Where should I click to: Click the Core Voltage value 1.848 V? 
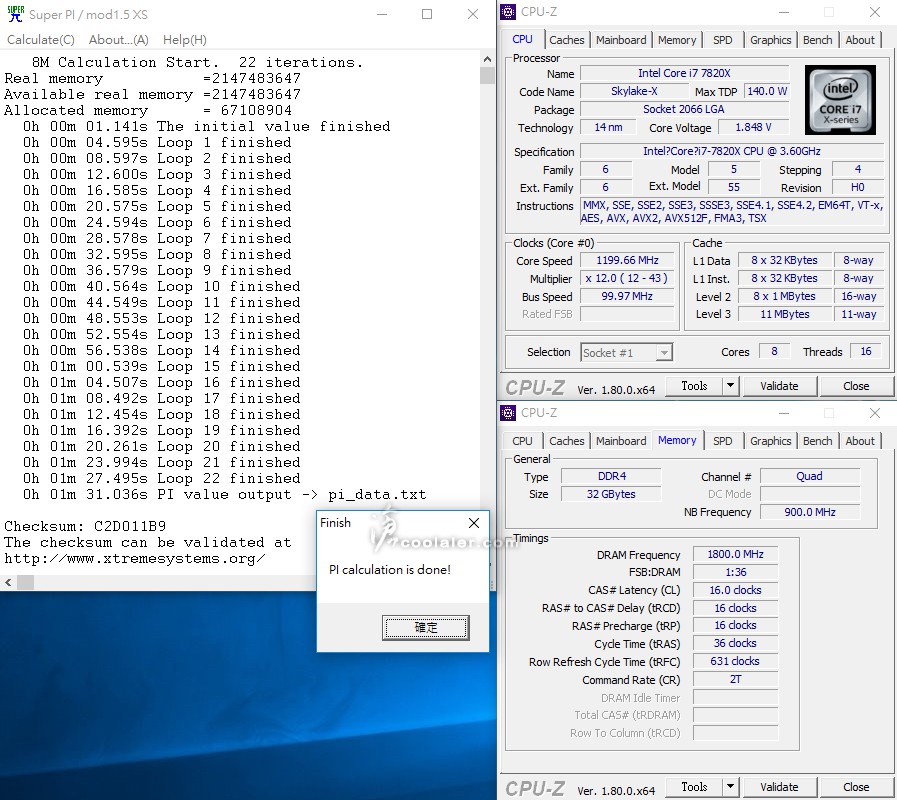(x=753, y=127)
